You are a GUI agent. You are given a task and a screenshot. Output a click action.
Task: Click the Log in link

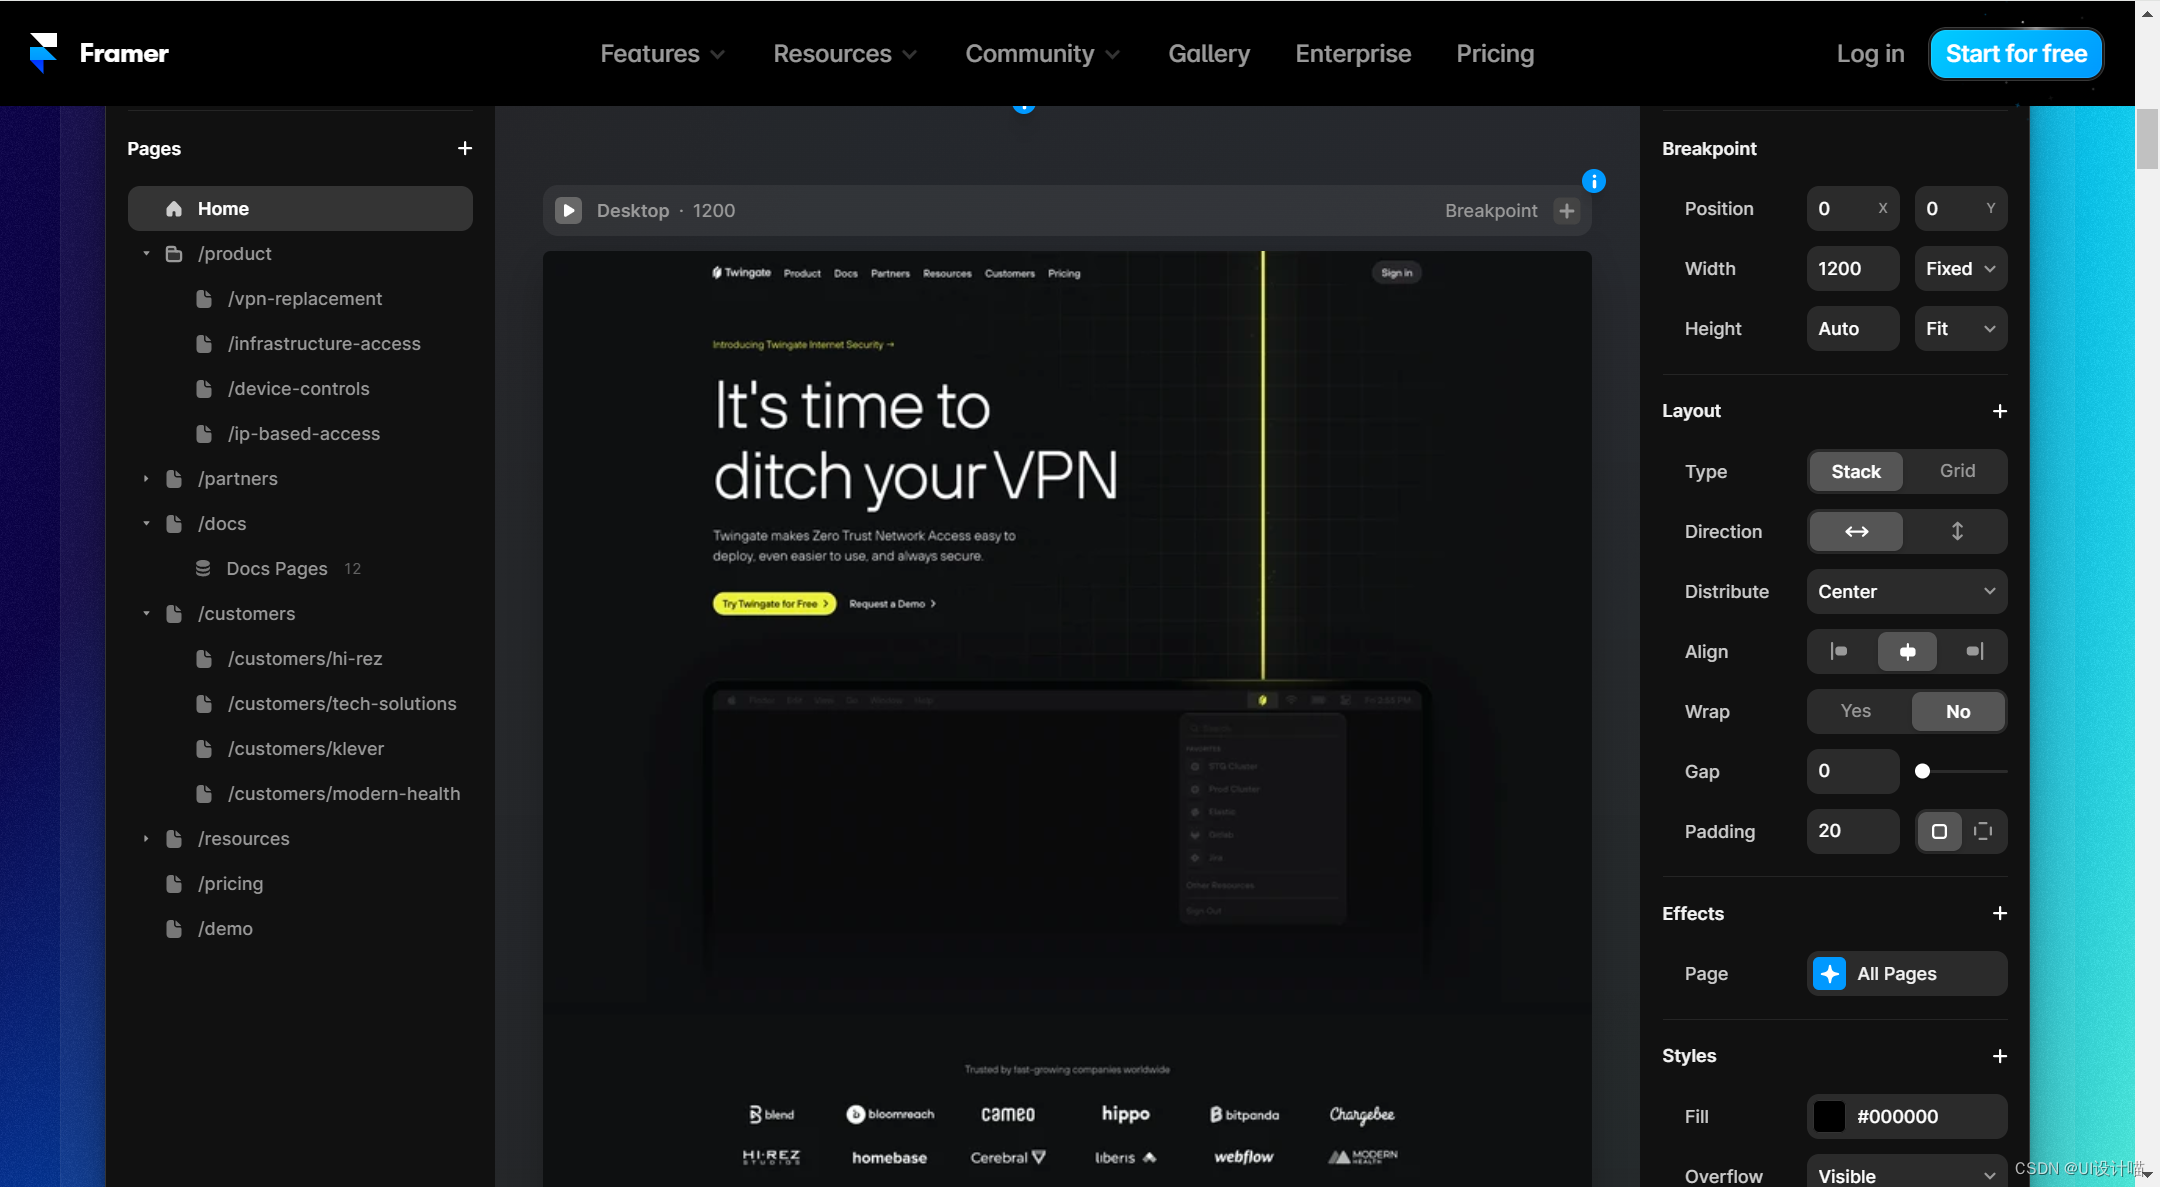[x=1870, y=54]
